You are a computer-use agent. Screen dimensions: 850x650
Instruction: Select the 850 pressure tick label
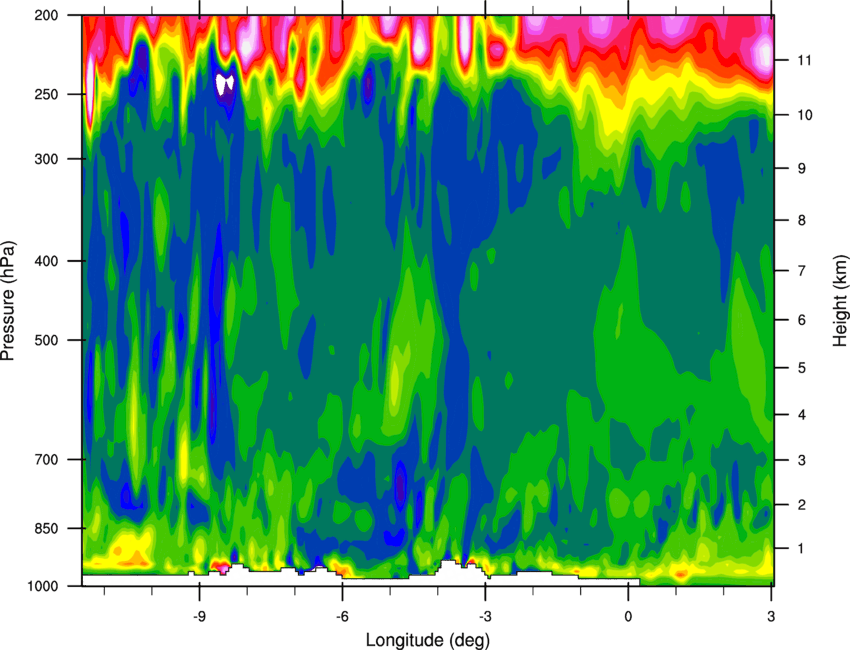tap(47, 528)
